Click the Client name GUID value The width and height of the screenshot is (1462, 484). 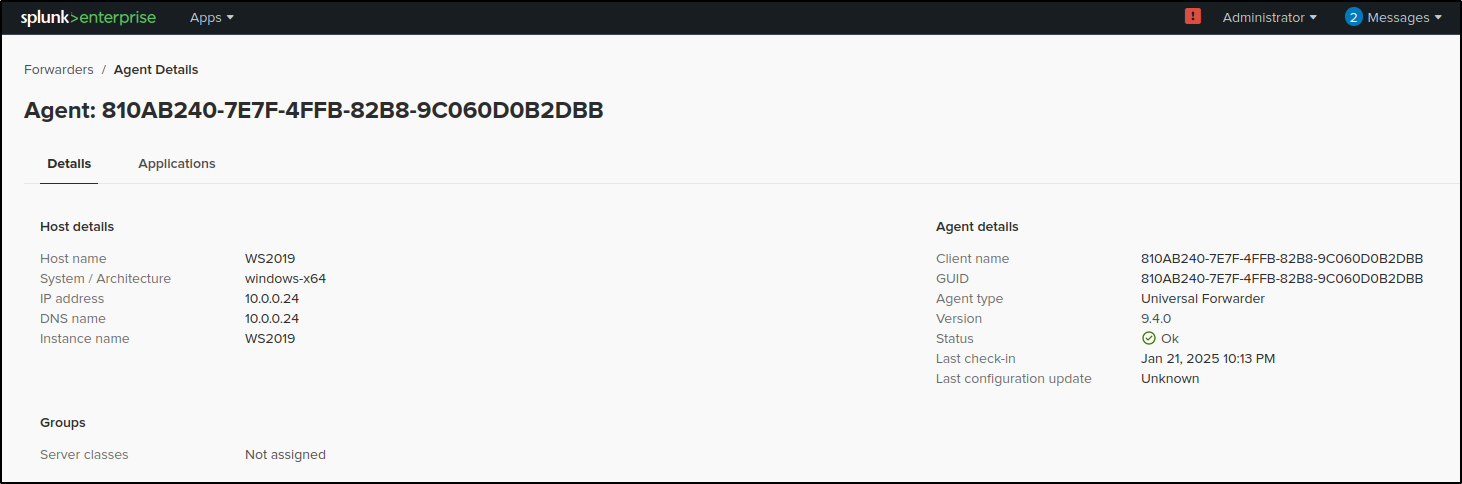(x=1282, y=258)
